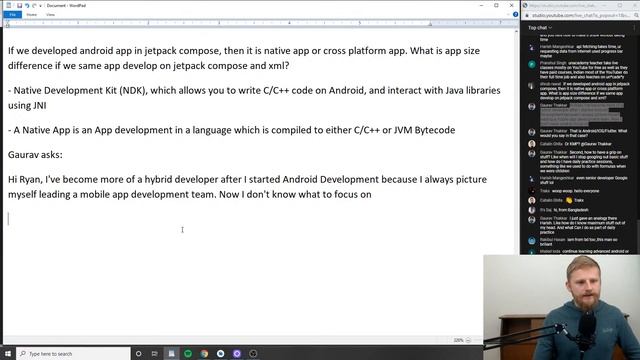This screenshot has height=360, width=640.
Task: Expand the collapsed ribbon with the chevron
Action: click(x=509, y=14)
